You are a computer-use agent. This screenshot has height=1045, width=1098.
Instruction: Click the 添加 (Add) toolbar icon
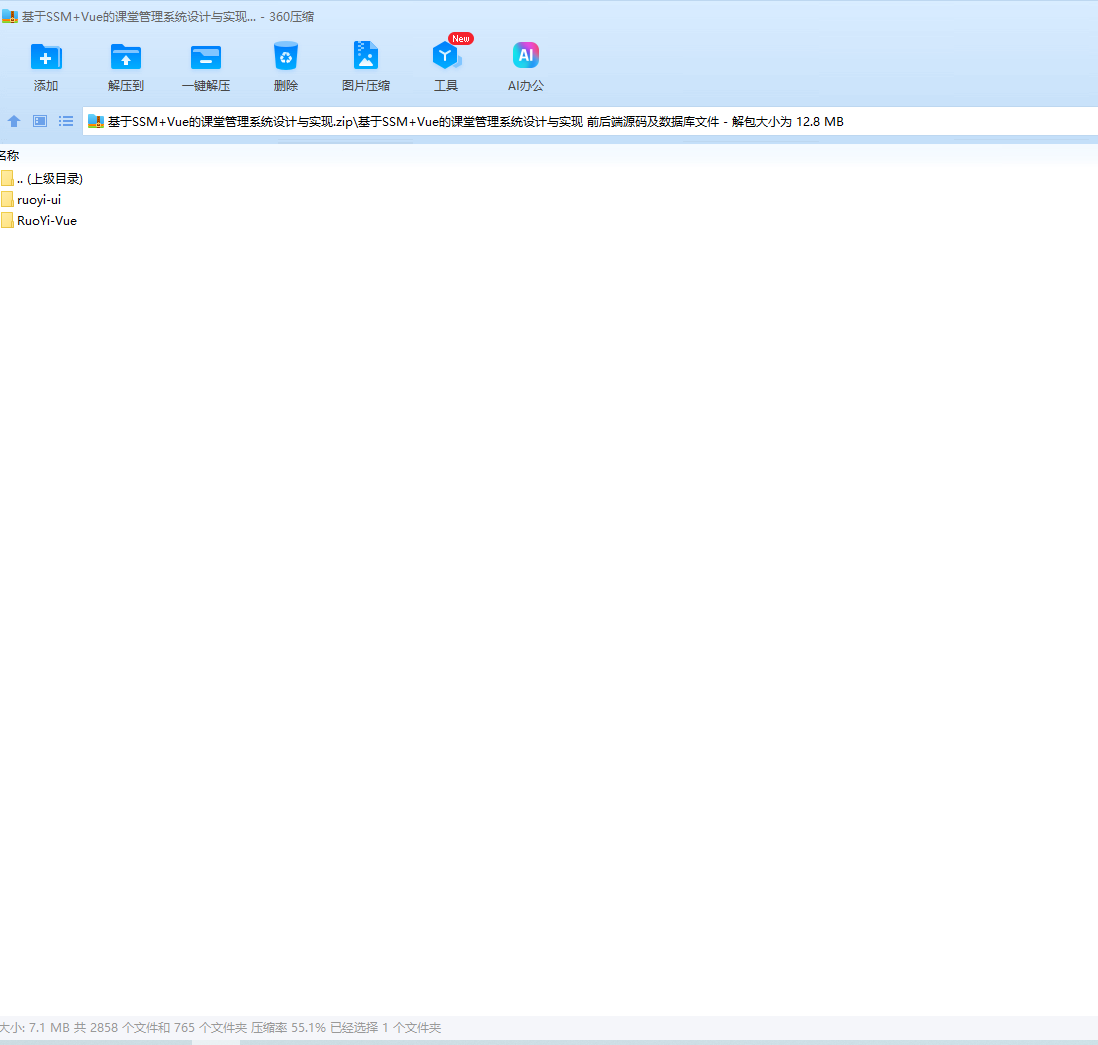click(x=46, y=57)
